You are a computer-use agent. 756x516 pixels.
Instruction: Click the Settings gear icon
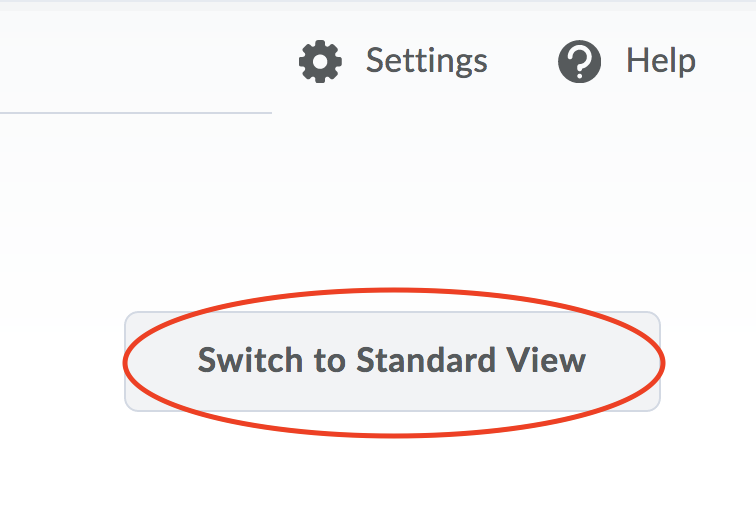pyautogui.click(x=320, y=62)
